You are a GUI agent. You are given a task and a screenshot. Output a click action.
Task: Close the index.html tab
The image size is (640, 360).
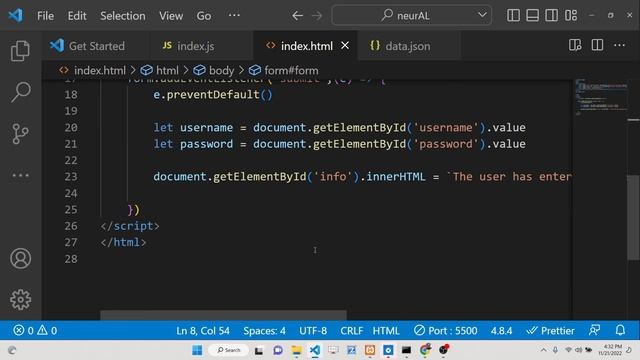click(345, 46)
